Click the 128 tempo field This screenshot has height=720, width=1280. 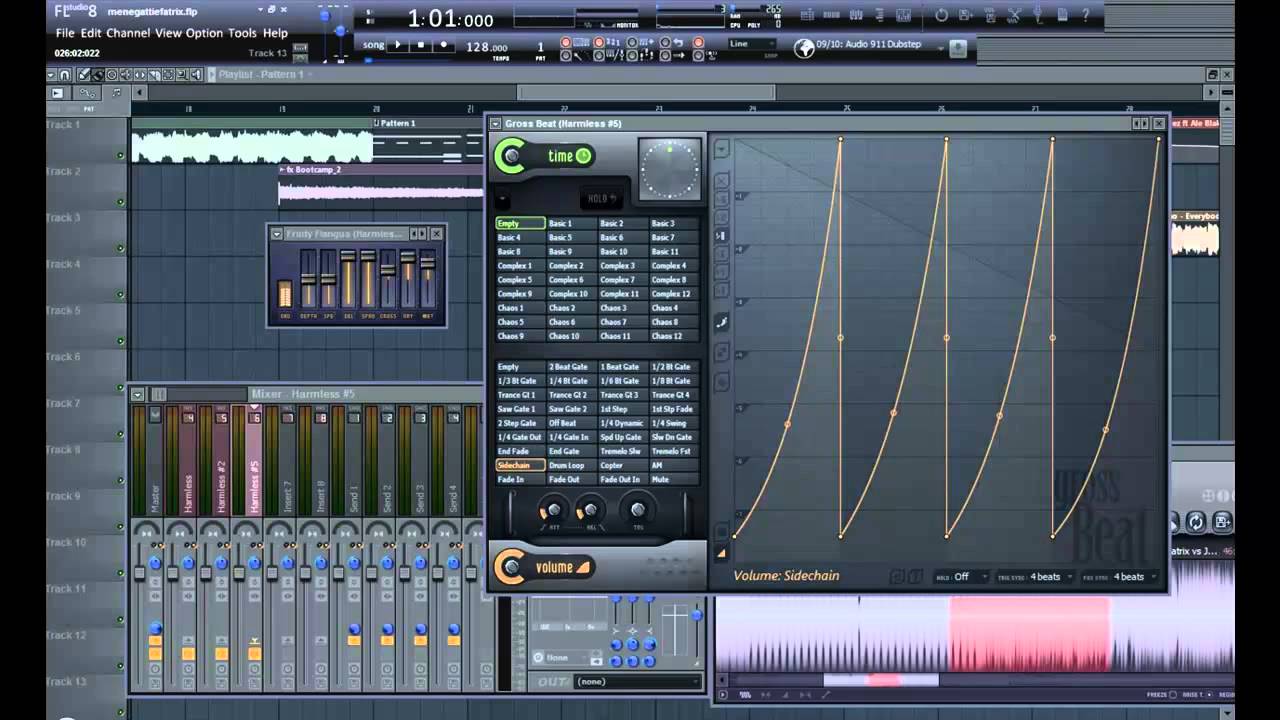pyautogui.click(x=486, y=46)
